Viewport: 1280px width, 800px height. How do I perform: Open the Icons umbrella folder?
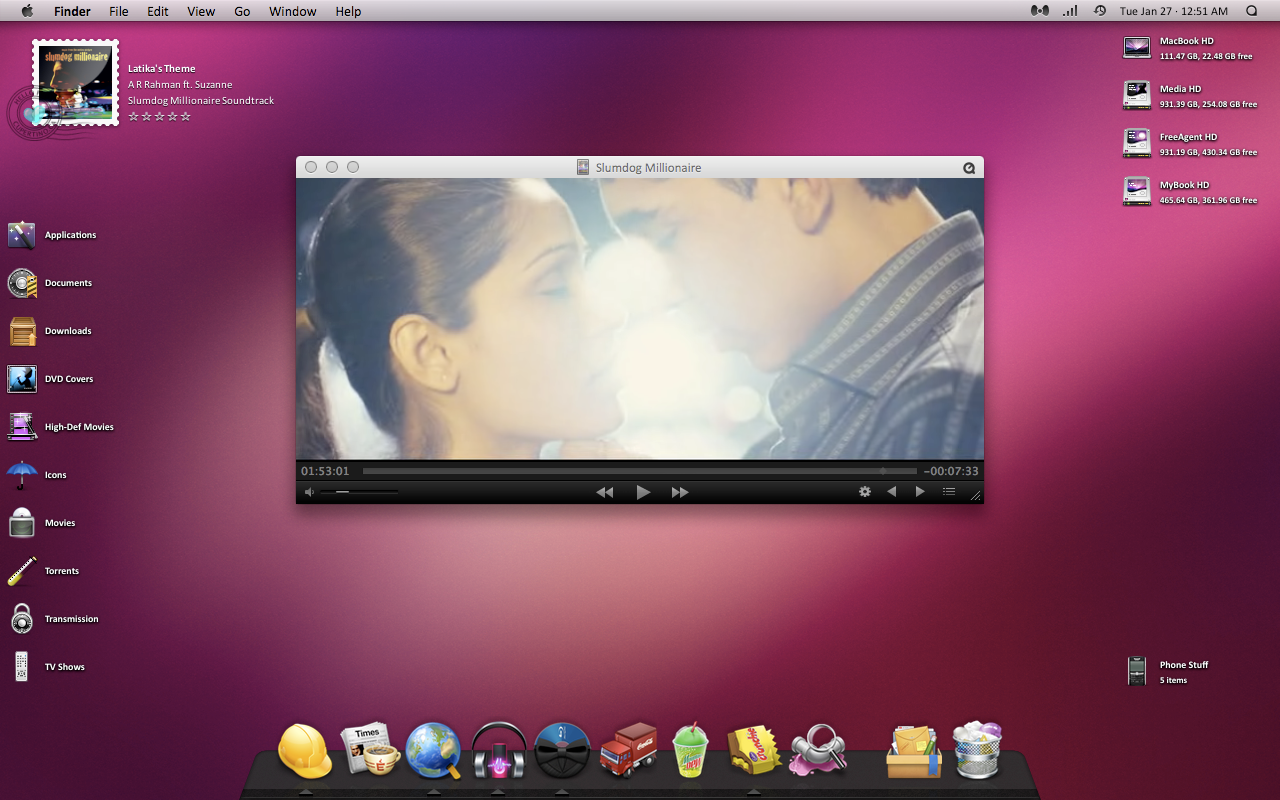pos(22,475)
